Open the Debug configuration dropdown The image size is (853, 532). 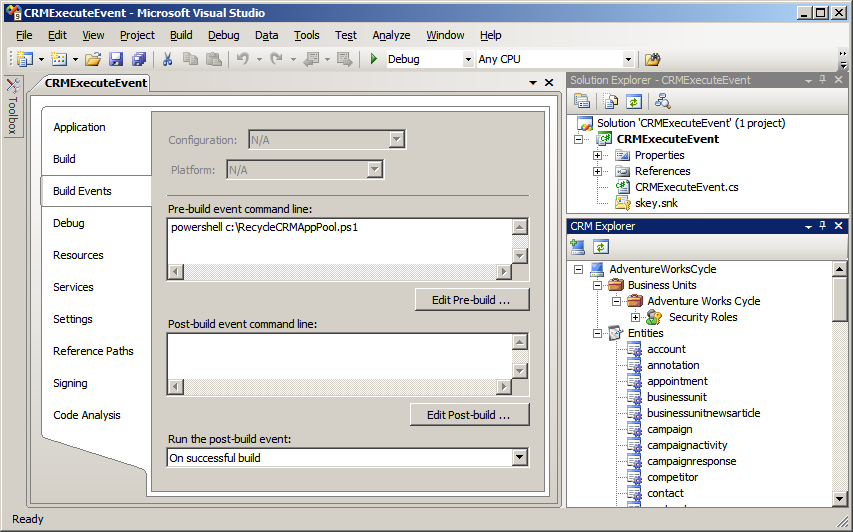468,59
